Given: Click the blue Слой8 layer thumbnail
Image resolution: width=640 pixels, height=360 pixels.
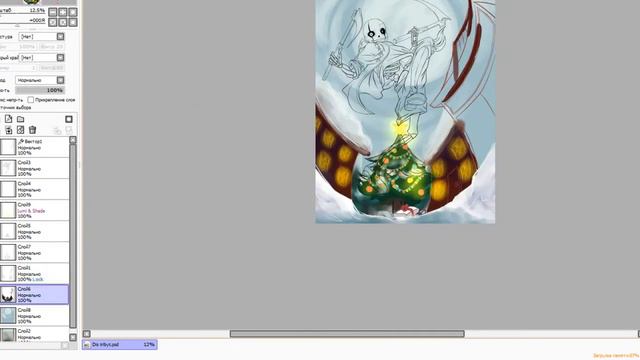Looking at the screenshot, I should click(x=8, y=316).
